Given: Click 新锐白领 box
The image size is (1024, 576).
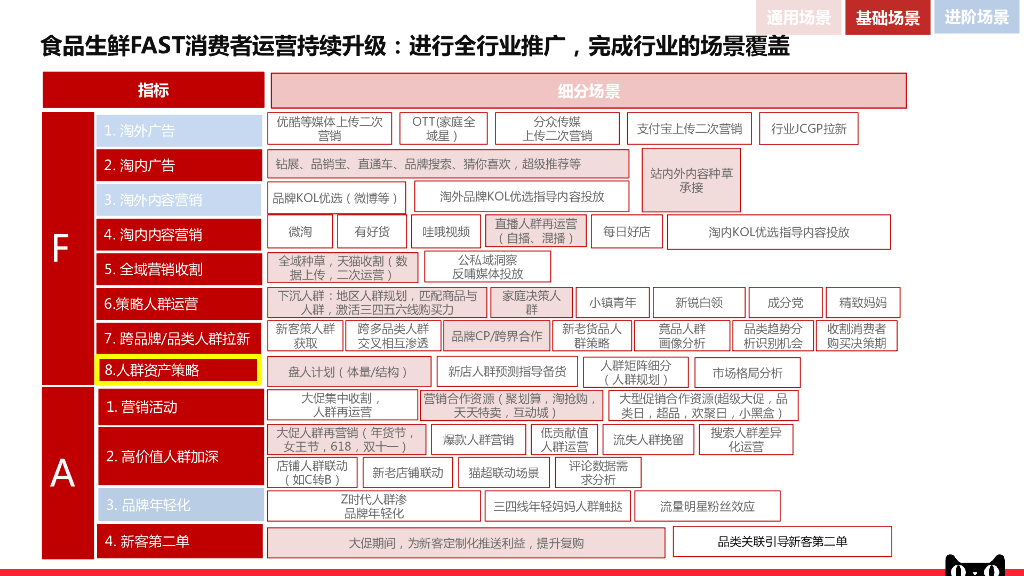Looking at the screenshot, I should point(699,302).
